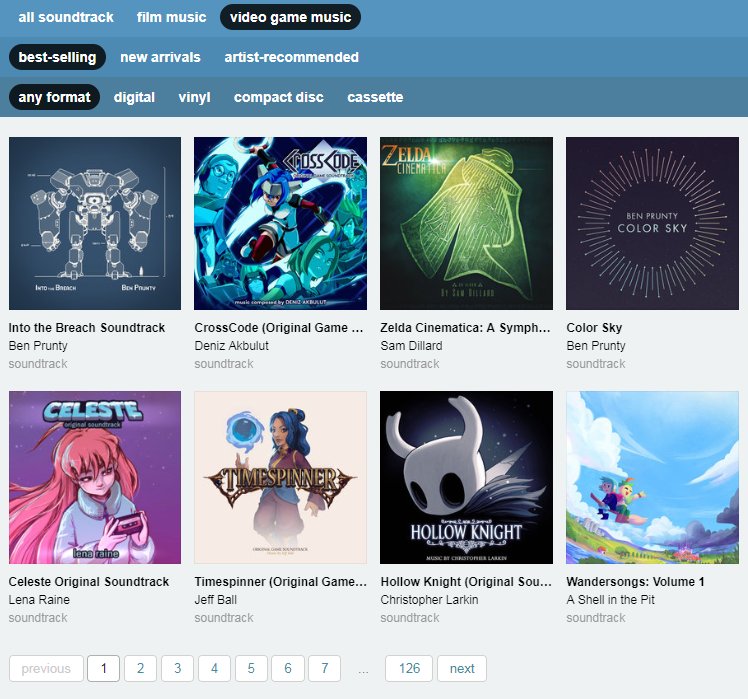The image size is (748, 699).
Task: Click the Into the Breach Soundtrack title
Action: [87, 328]
